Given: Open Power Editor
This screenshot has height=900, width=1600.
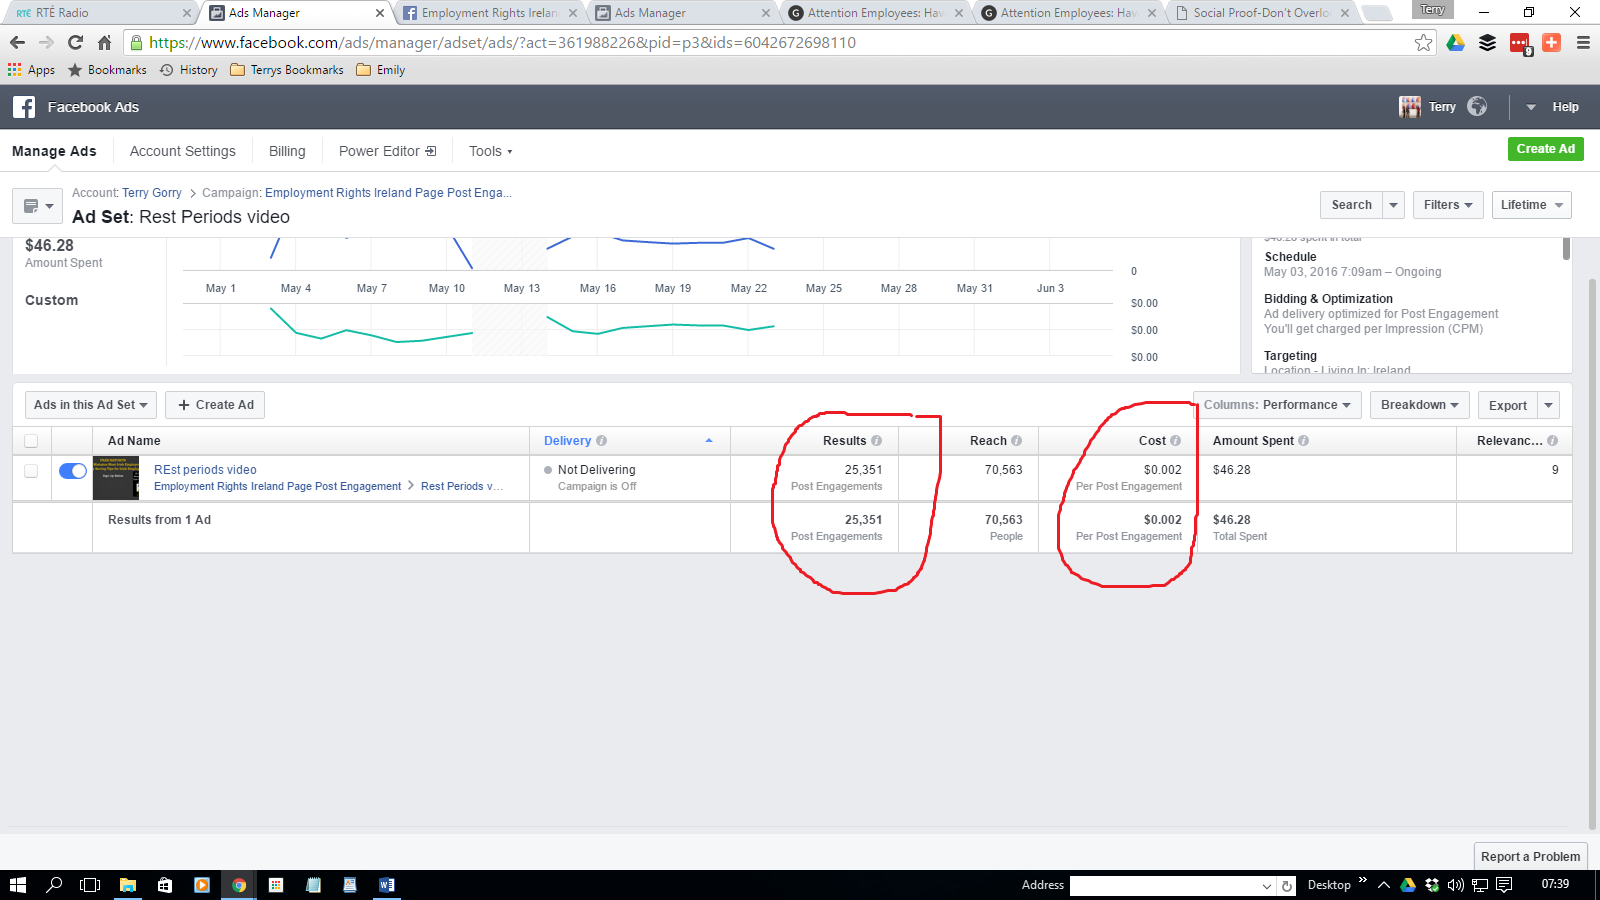Looking at the screenshot, I should tap(387, 151).
